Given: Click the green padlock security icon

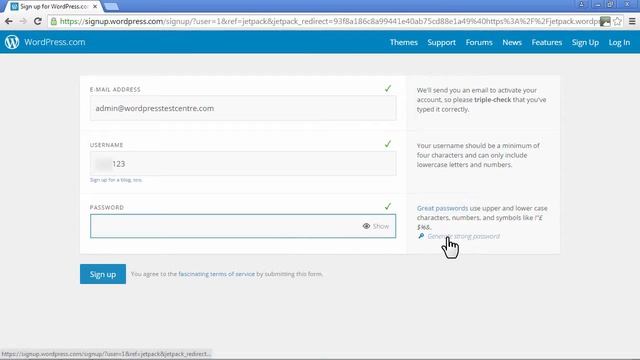Looking at the screenshot, I should click(53, 21).
